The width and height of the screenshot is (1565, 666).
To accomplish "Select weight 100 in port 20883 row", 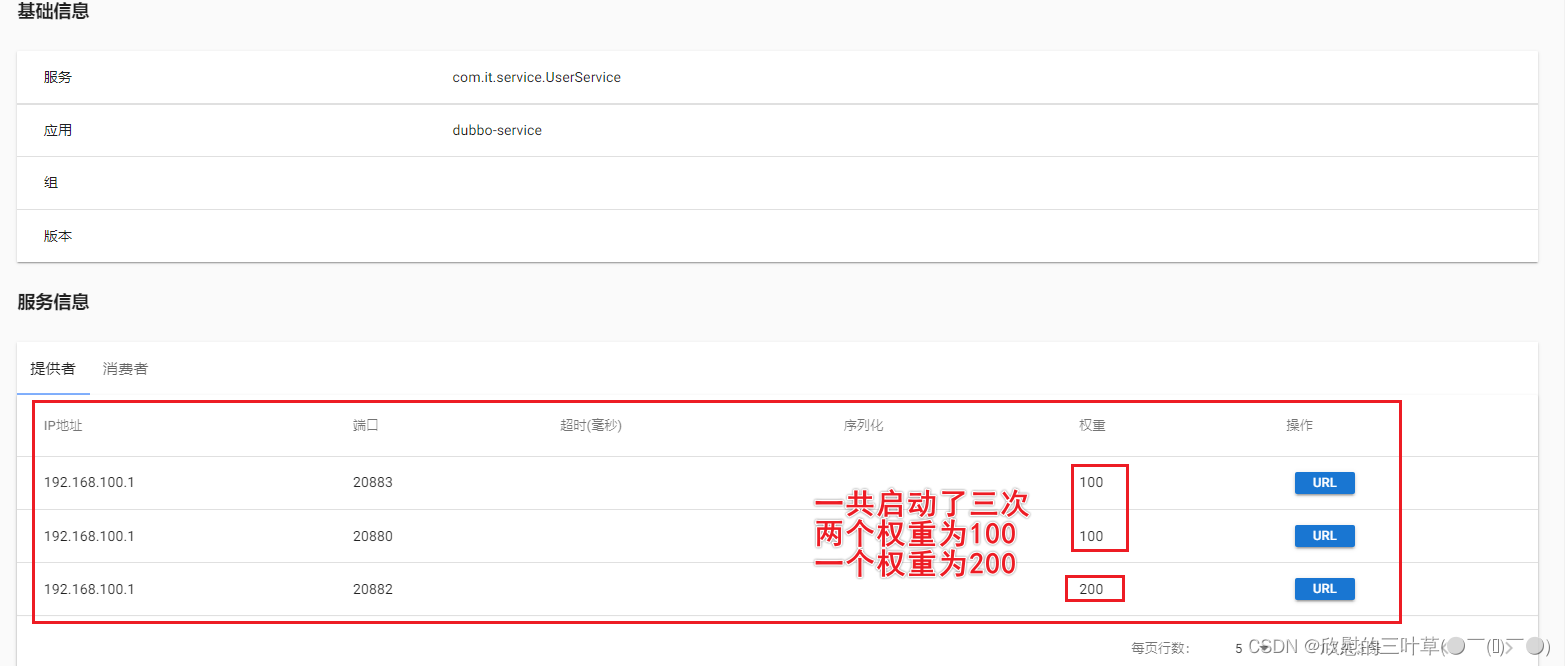I will tap(1091, 482).
